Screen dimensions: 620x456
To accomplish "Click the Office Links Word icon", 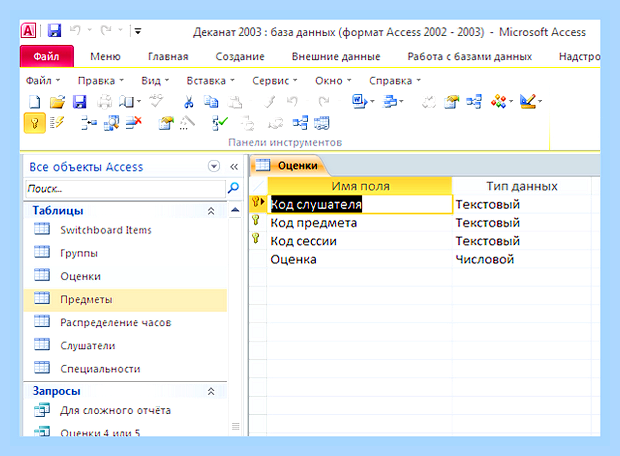I will tap(359, 102).
